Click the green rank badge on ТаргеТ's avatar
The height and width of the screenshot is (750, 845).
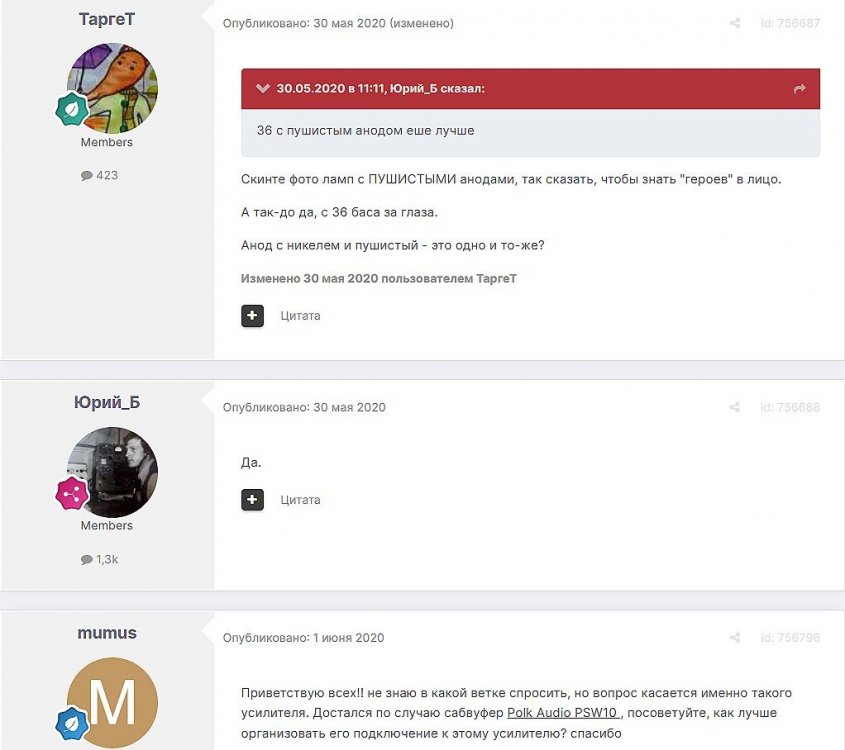(72, 109)
